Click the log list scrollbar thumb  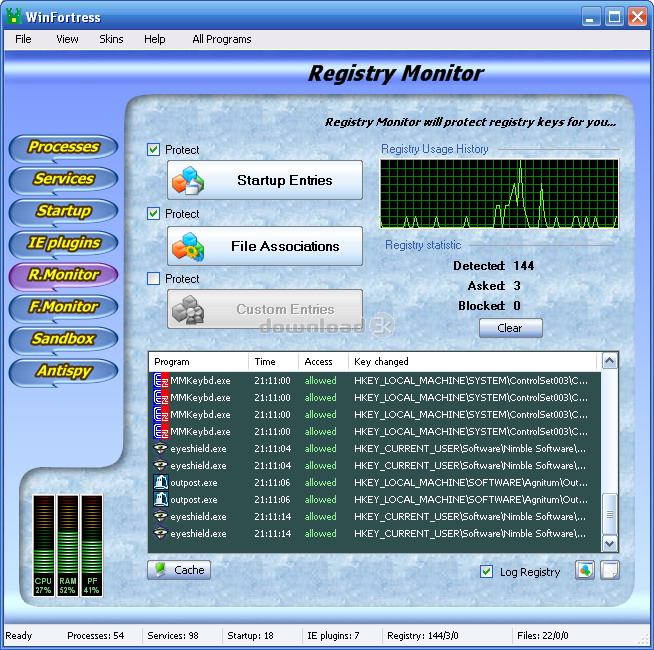point(610,514)
